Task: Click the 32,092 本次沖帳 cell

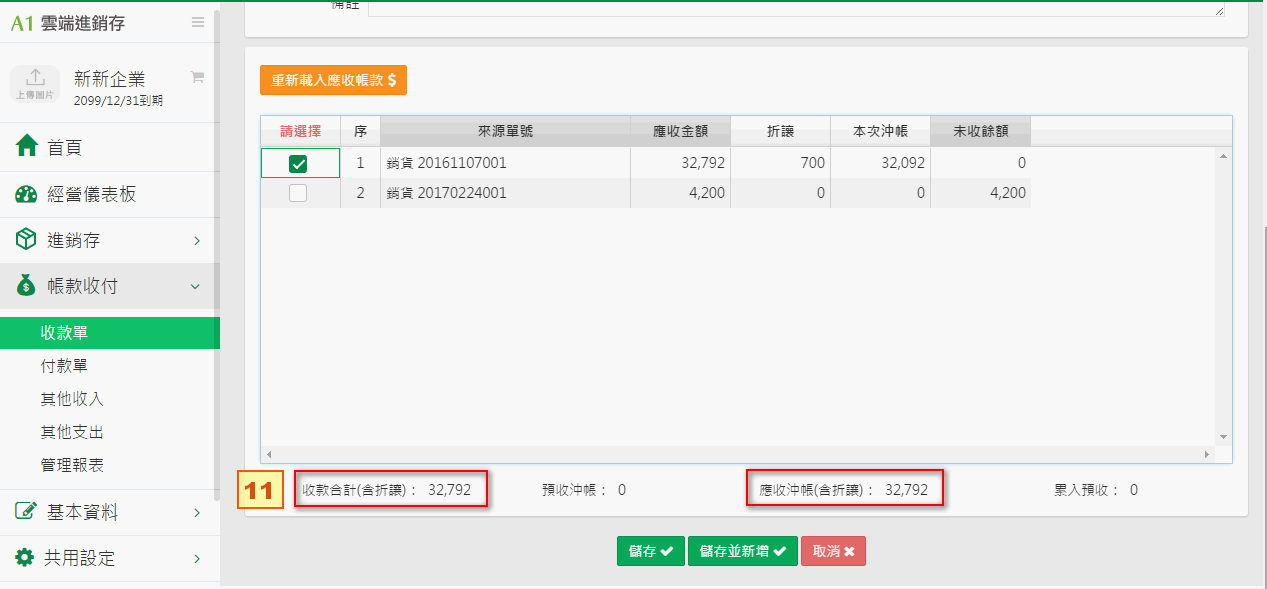Action: click(880, 163)
